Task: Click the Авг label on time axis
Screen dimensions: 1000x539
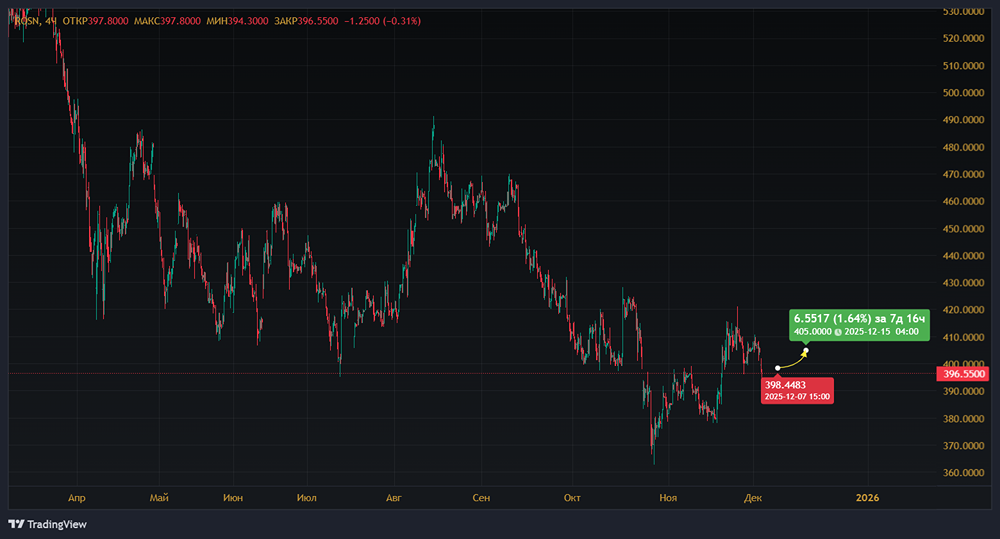Action: click(x=394, y=498)
